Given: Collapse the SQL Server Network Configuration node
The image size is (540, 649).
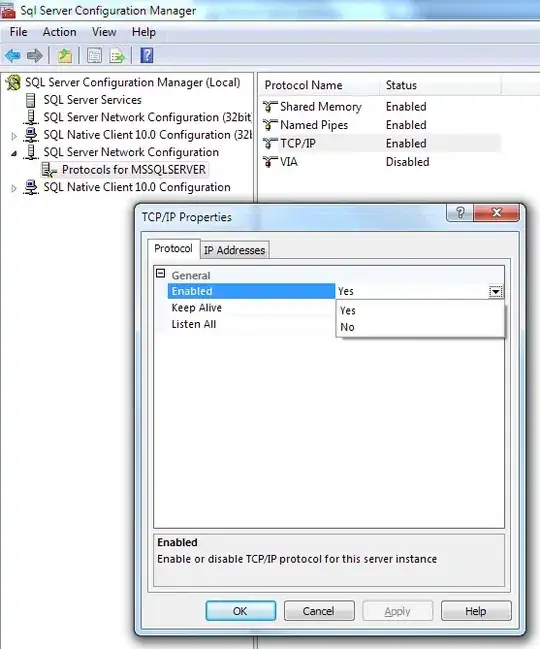Looking at the screenshot, I should click(x=14, y=153).
